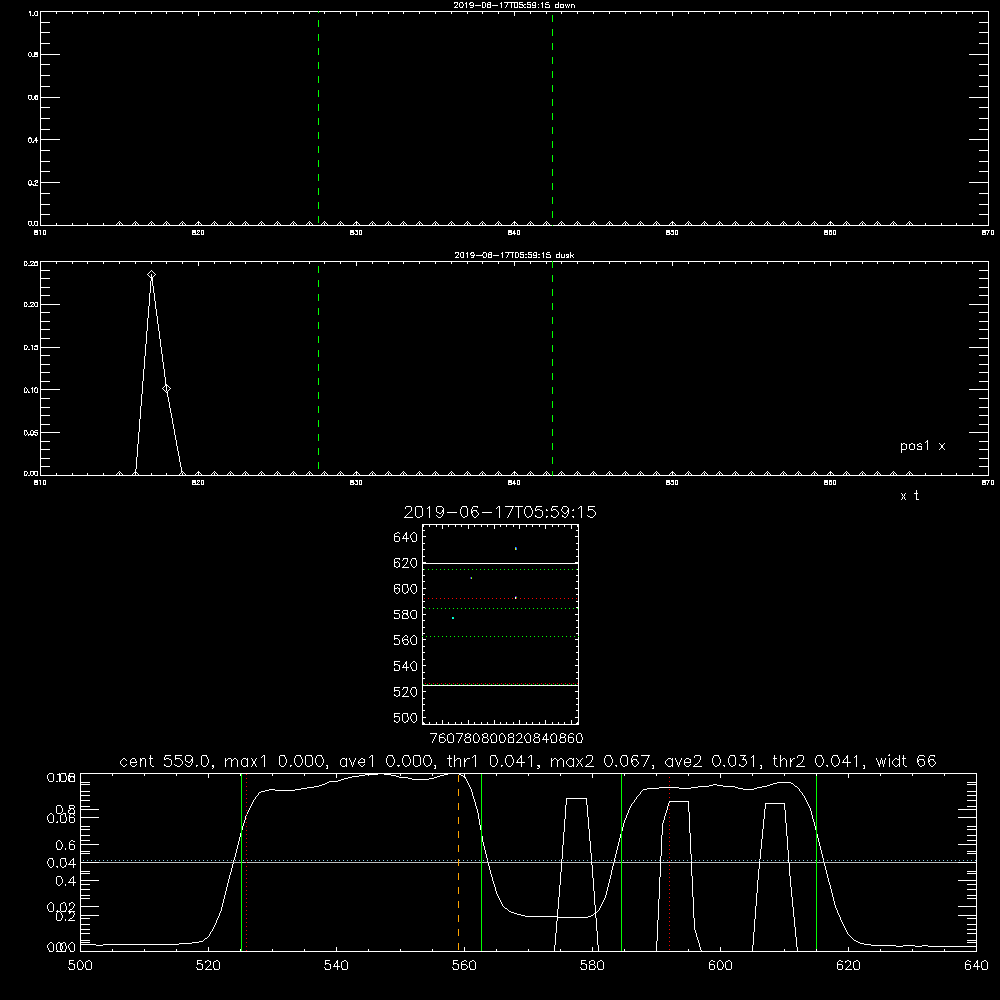Click the red dotted horizontal line in small plot
This screenshot has width=1000, height=1000.
click(501, 599)
